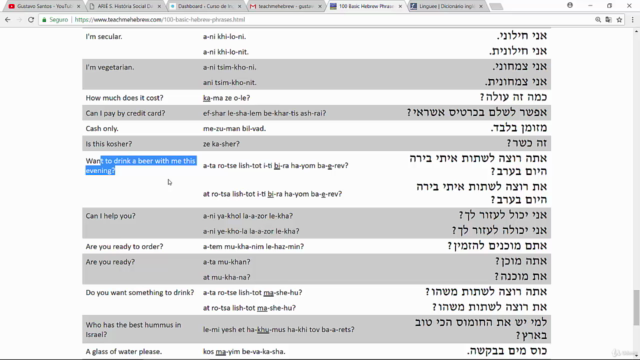Click transliteration "a-ta mu-khan?"
The image size is (640, 360).
(x=227, y=262)
